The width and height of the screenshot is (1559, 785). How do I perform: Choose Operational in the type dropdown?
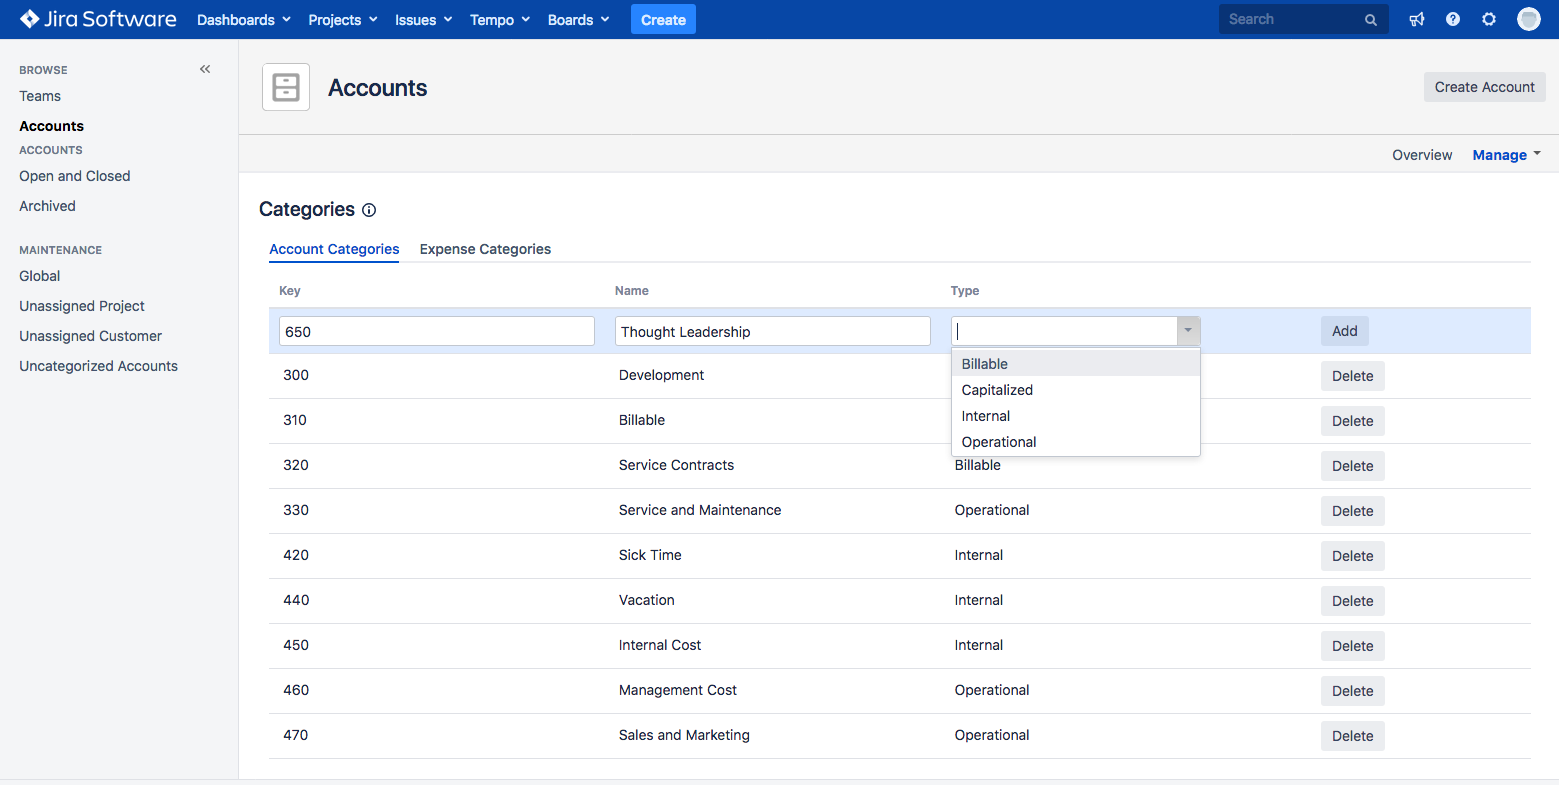coord(999,442)
